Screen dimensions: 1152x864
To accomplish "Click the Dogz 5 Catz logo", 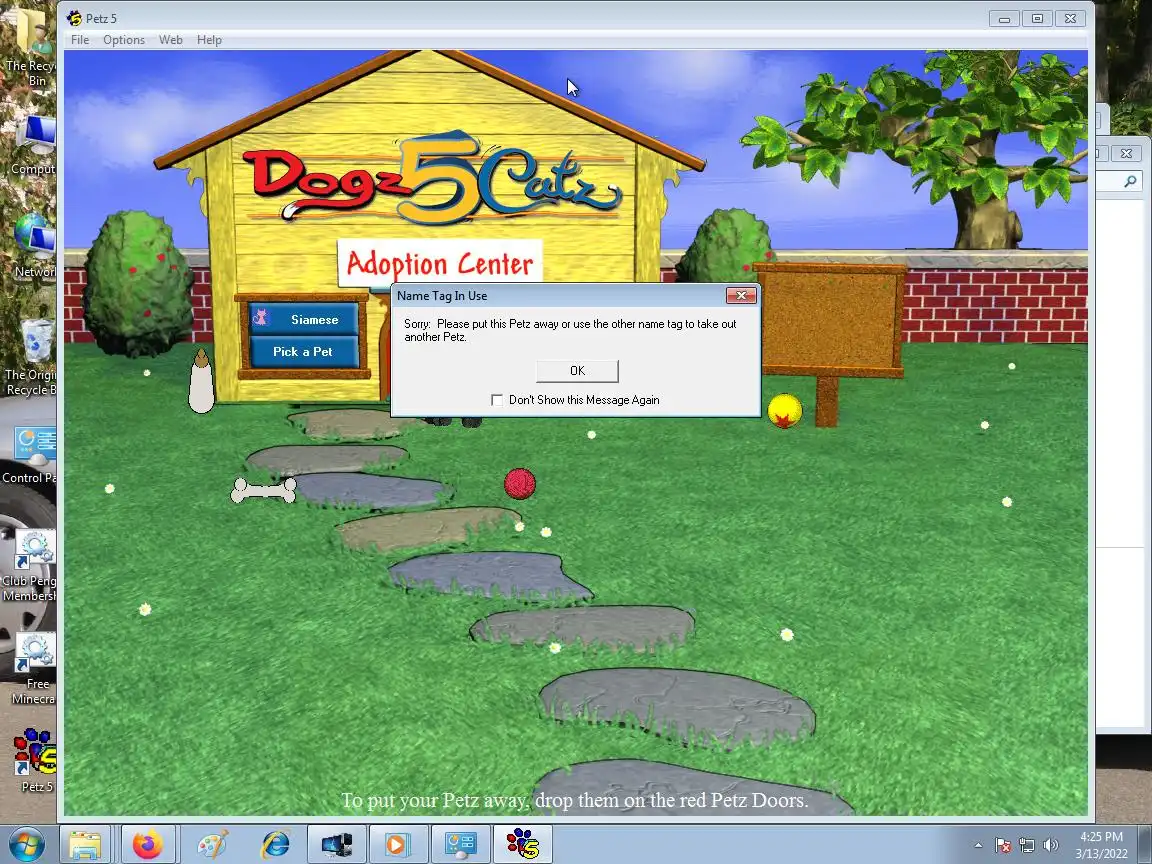I will point(433,180).
